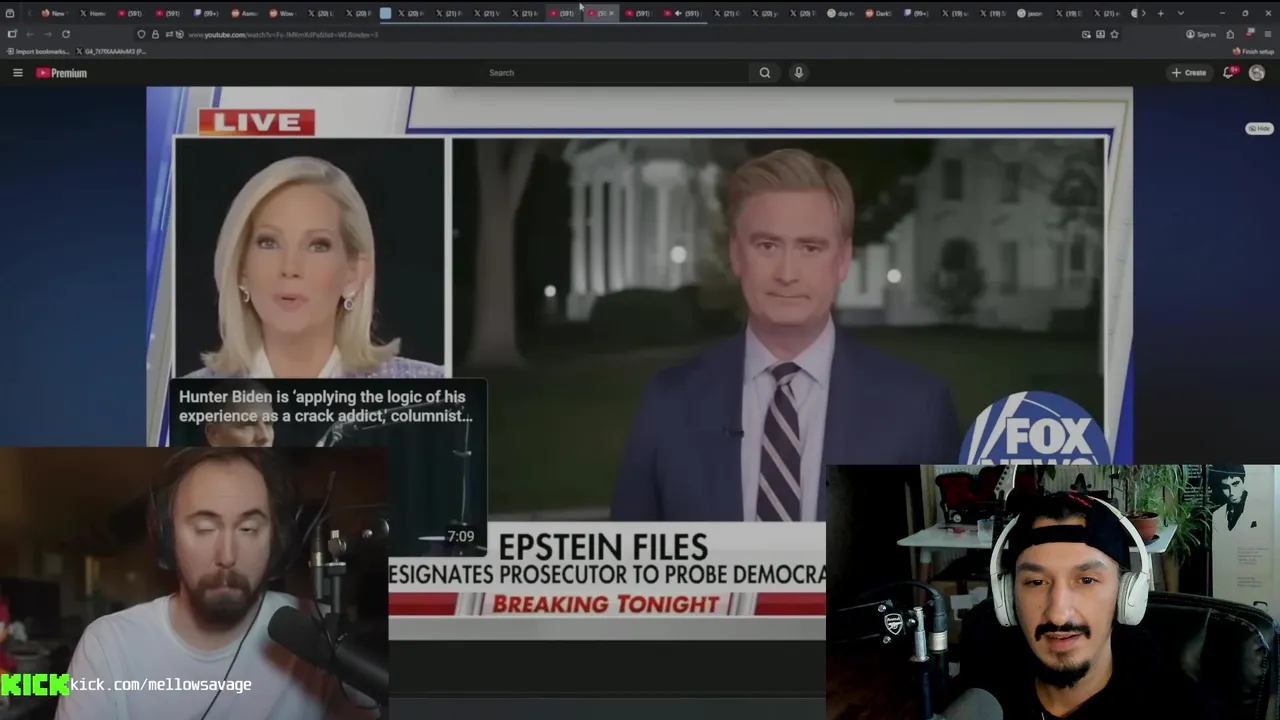Reload the current YouTube page
Image resolution: width=1280 pixels, height=720 pixels.
tap(66, 34)
